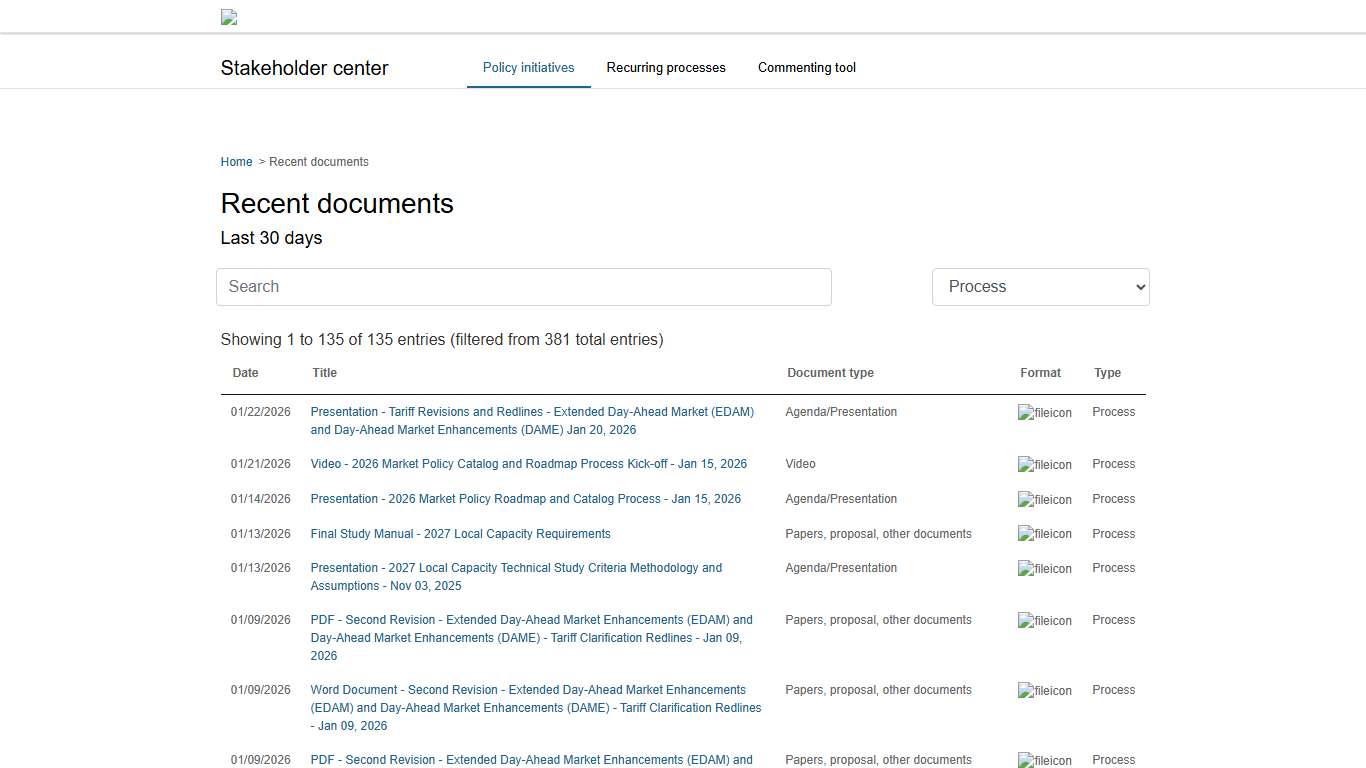Screen dimensions: 1366x768
Task: Open the 2026 Market Policy Catalog video link
Action: (528, 464)
